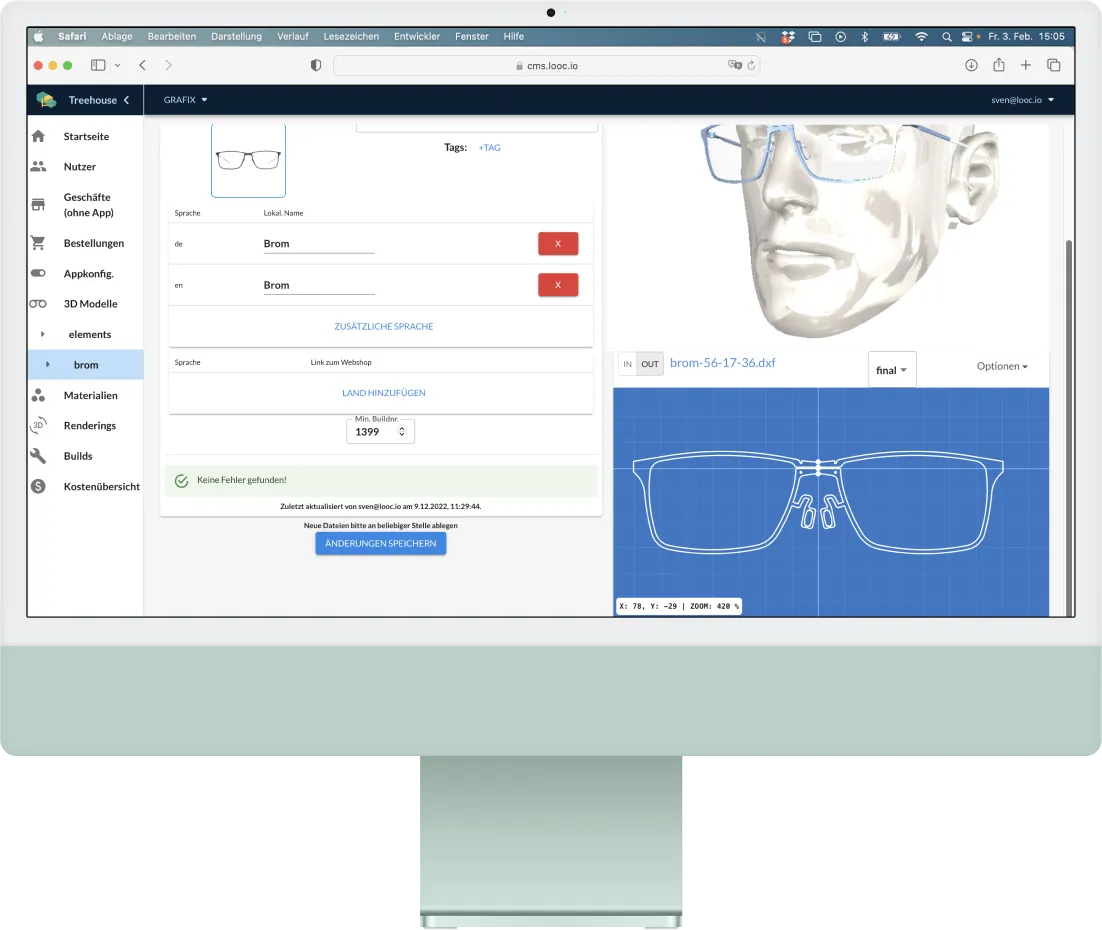Click the Wi-Fi menu bar icon
1102x930 pixels.
click(921, 37)
